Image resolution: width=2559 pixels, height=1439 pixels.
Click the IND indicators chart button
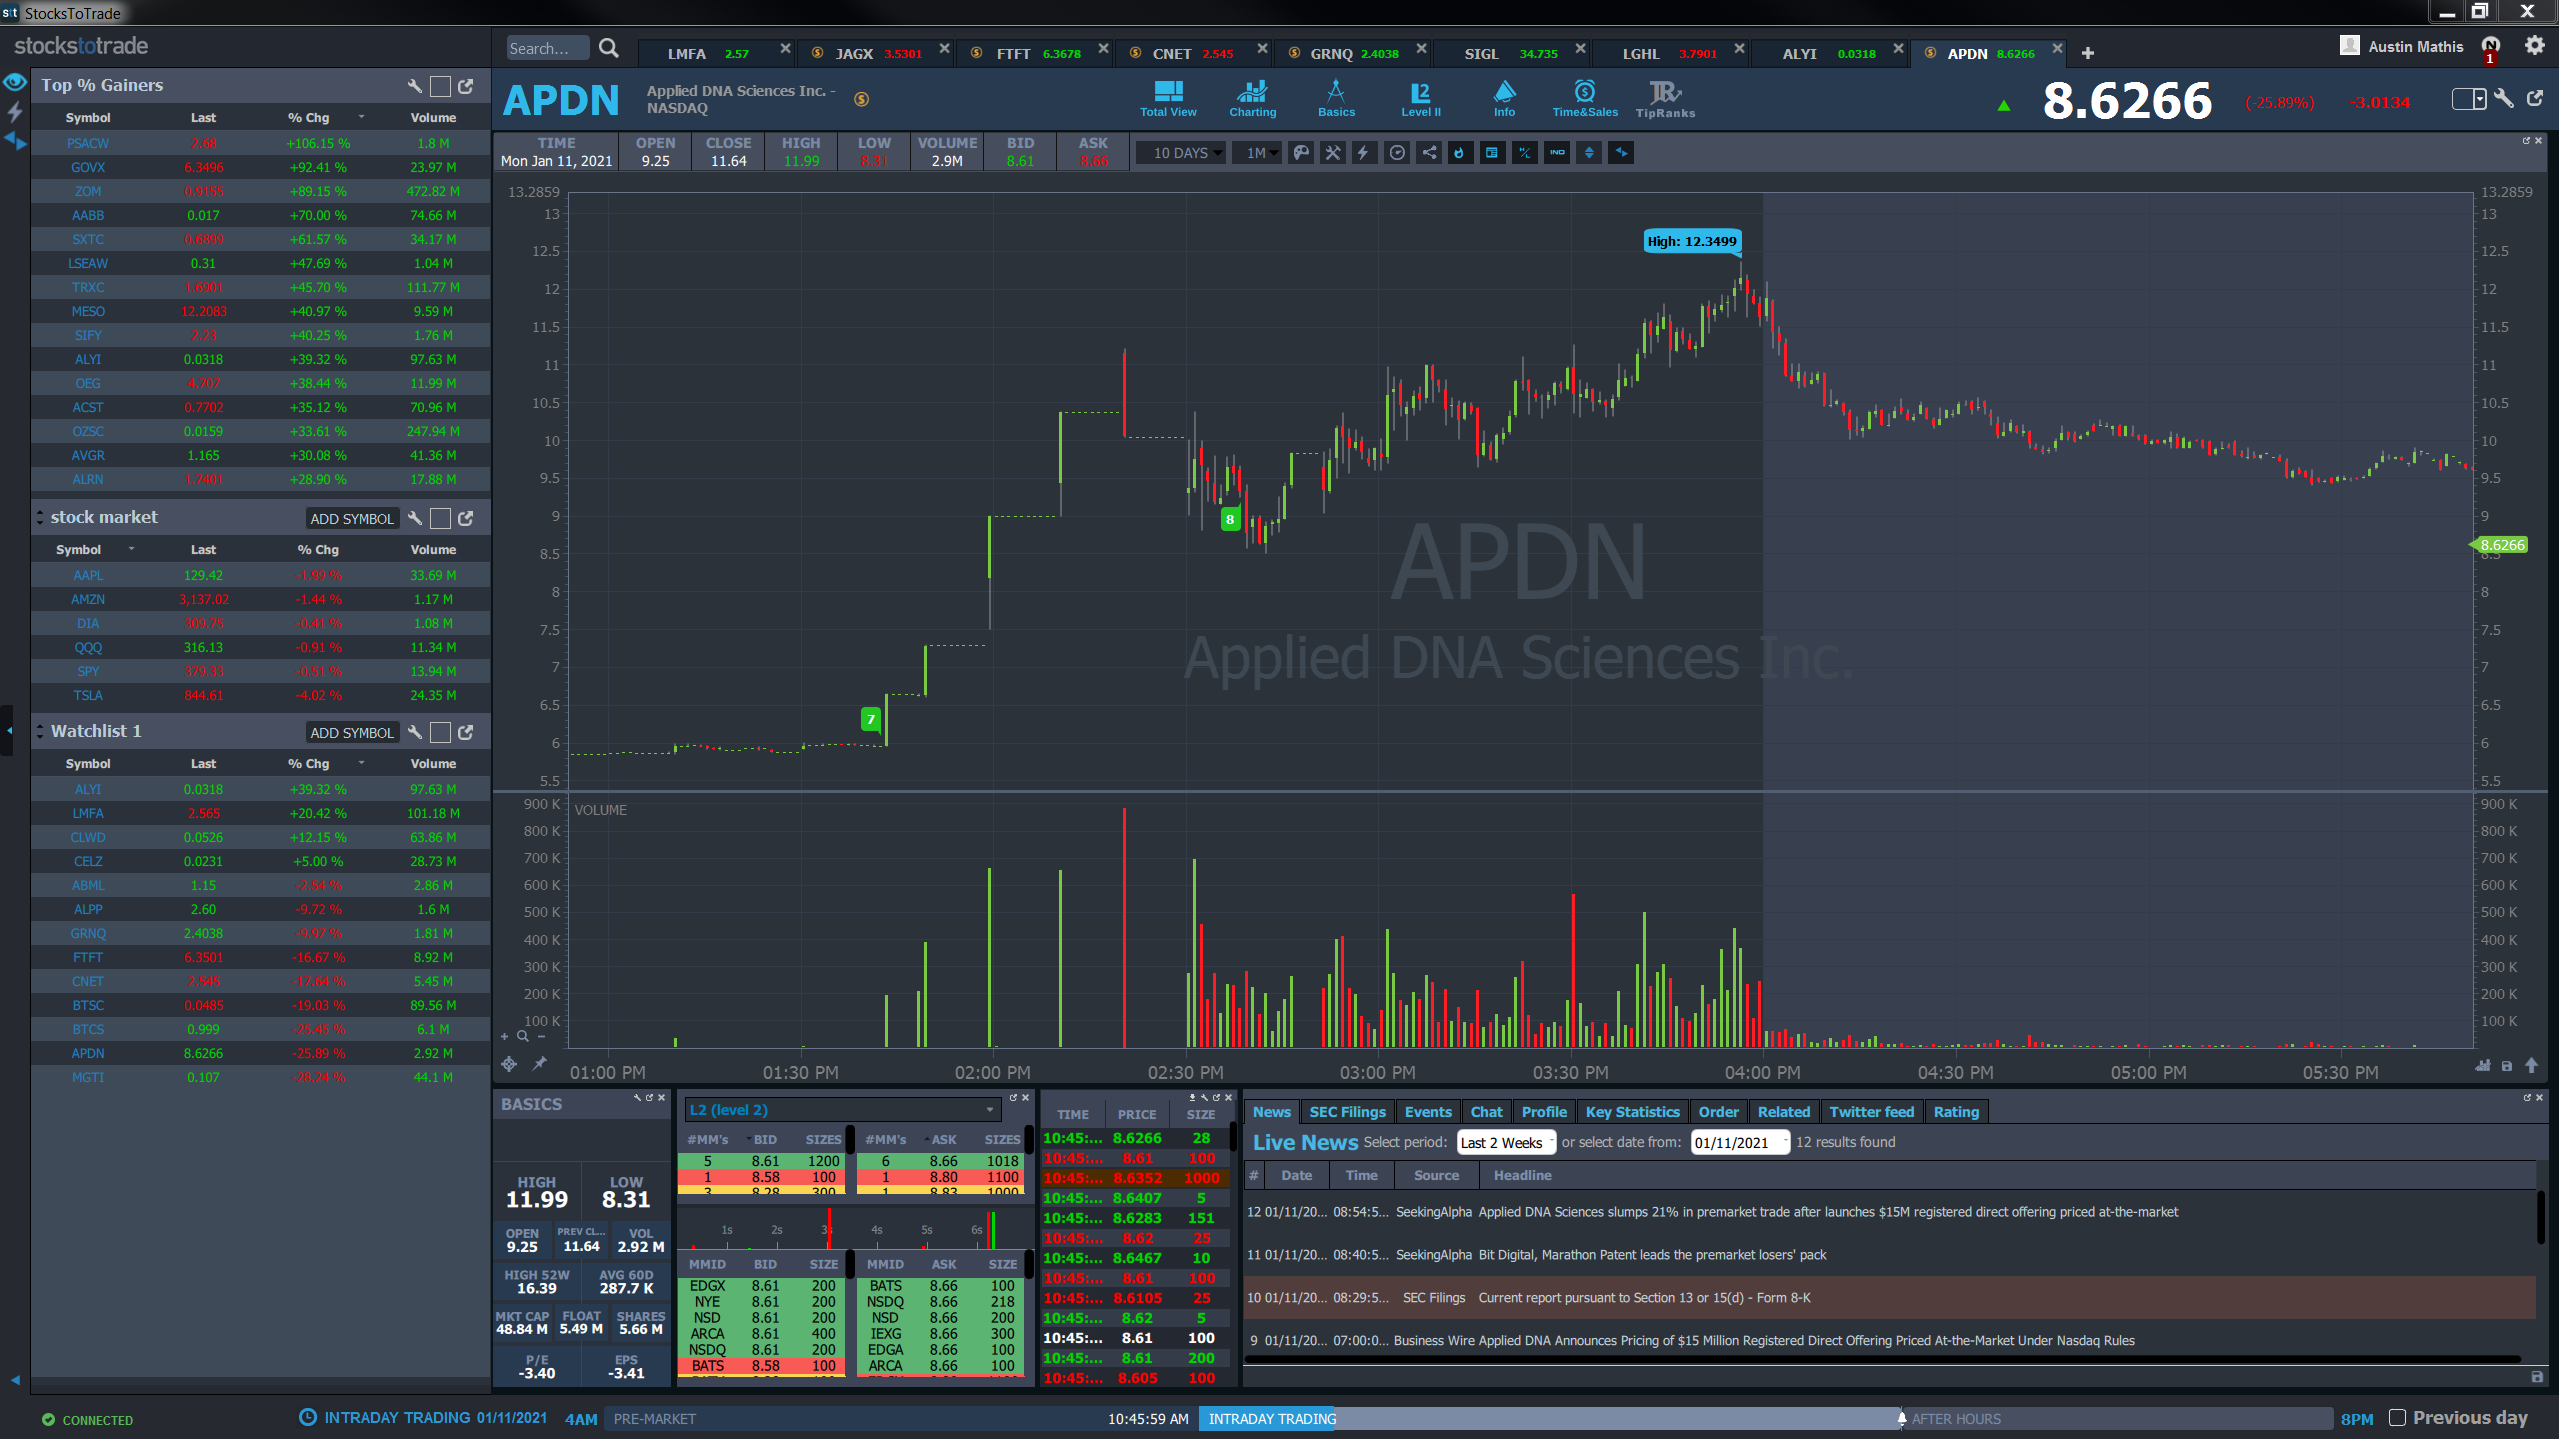click(x=1557, y=153)
